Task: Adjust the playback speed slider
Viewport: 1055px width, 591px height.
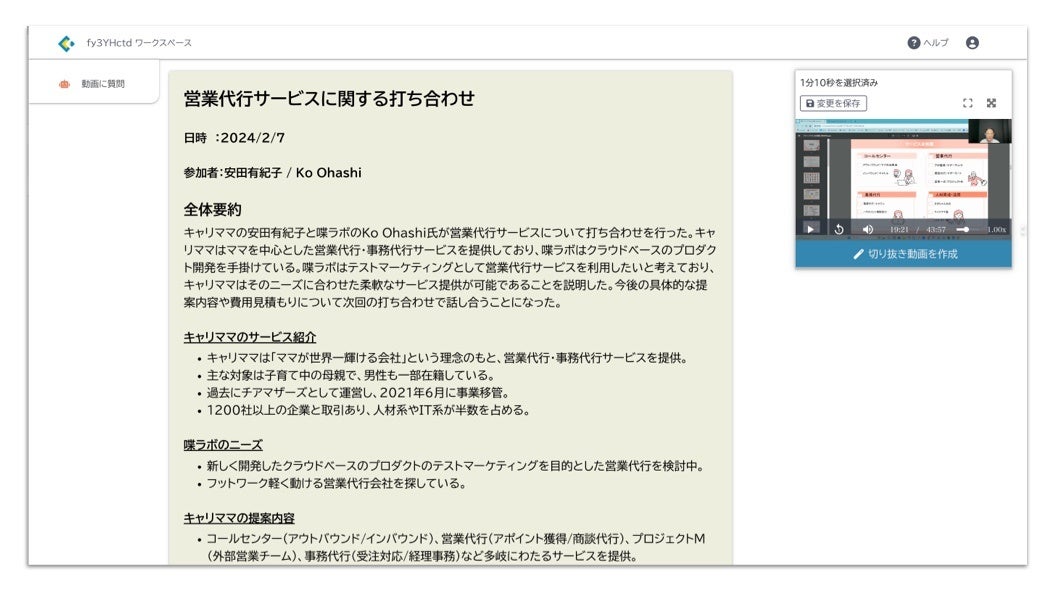Action: (x=969, y=230)
